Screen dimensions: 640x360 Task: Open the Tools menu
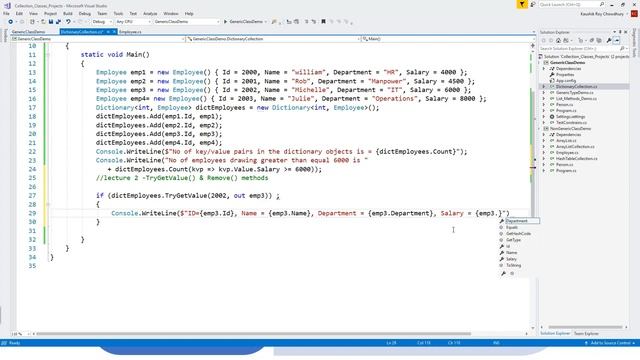[118, 13]
